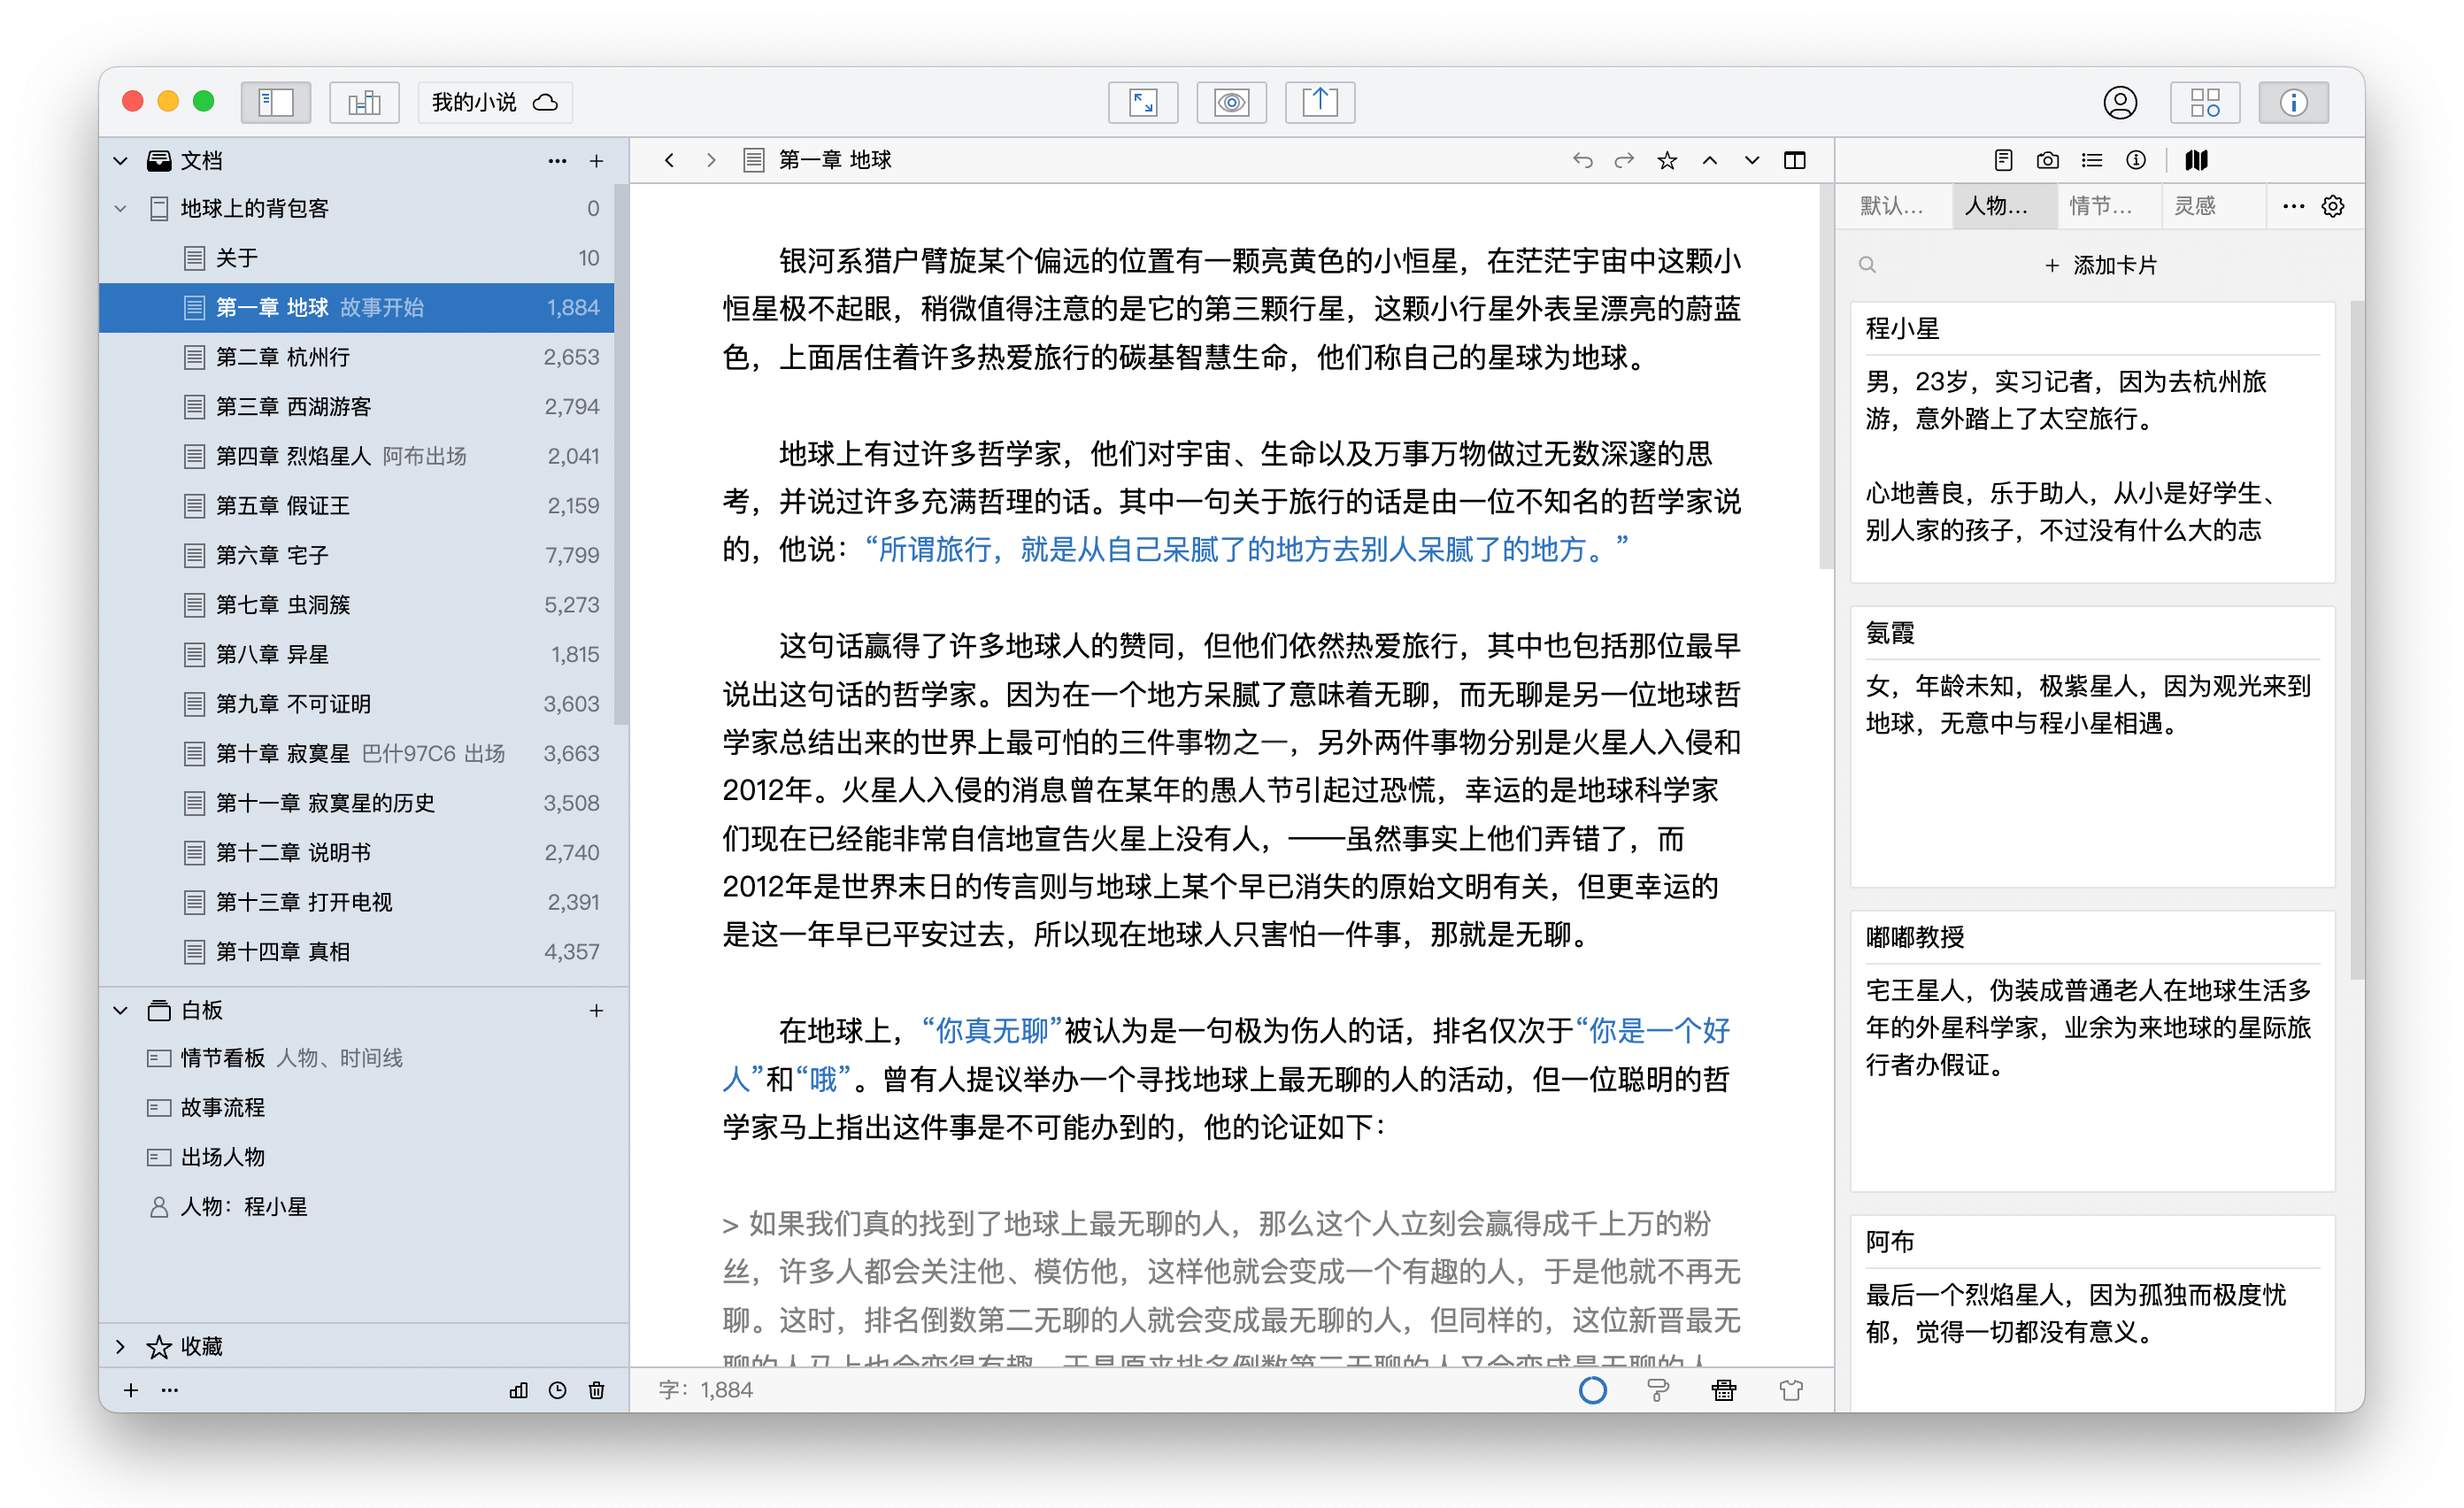This screenshot has width=2464, height=1508.
Task: Search cards with the magnifier icon
Action: (x=1866, y=265)
